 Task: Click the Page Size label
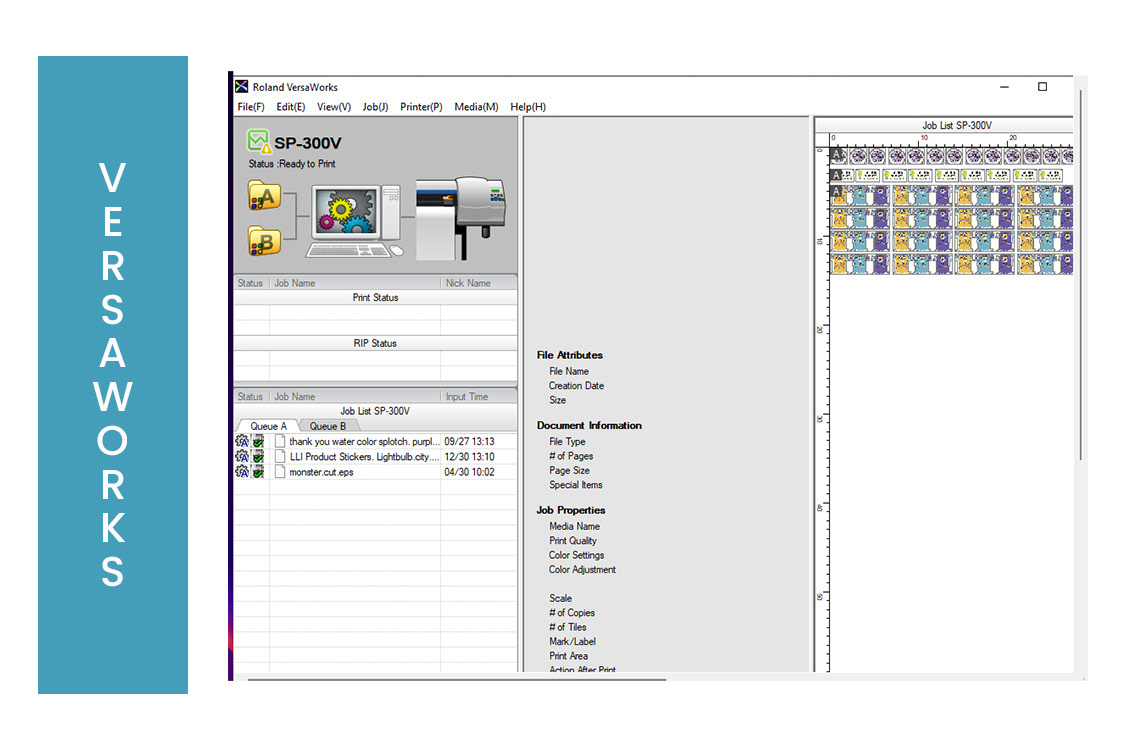point(570,470)
